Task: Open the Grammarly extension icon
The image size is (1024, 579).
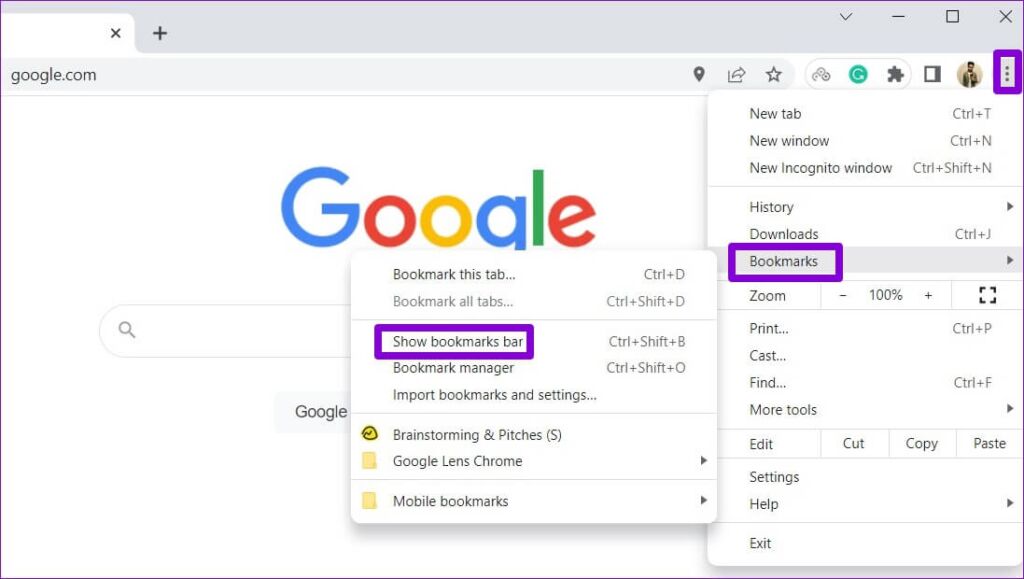Action: point(858,73)
